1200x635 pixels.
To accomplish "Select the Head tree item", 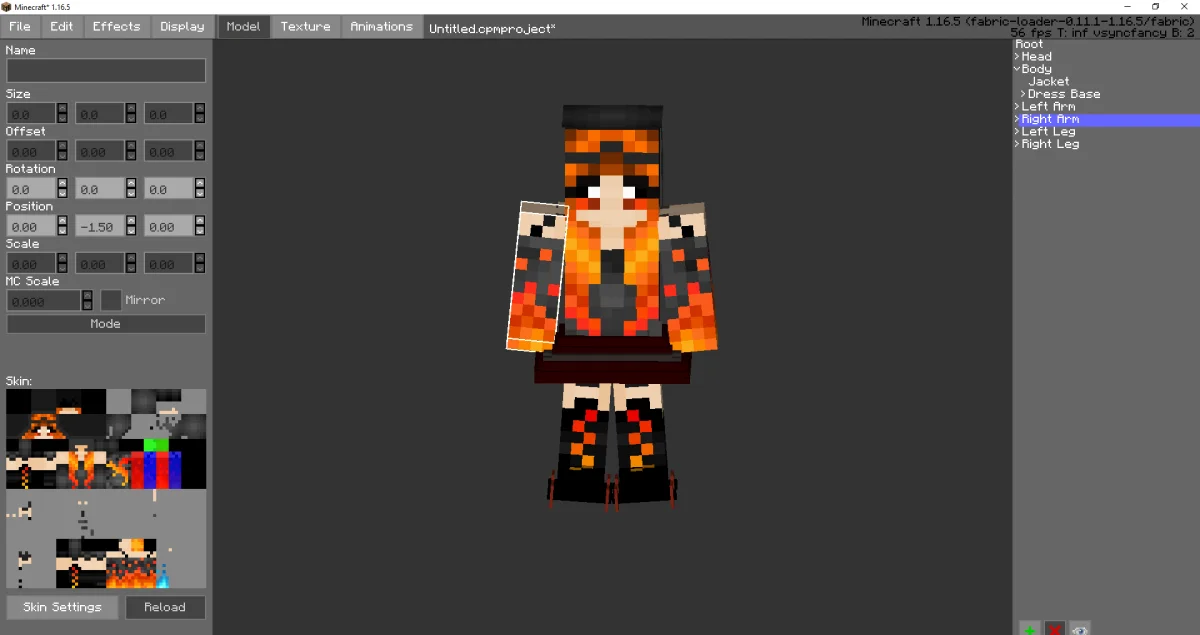I will (x=1036, y=57).
